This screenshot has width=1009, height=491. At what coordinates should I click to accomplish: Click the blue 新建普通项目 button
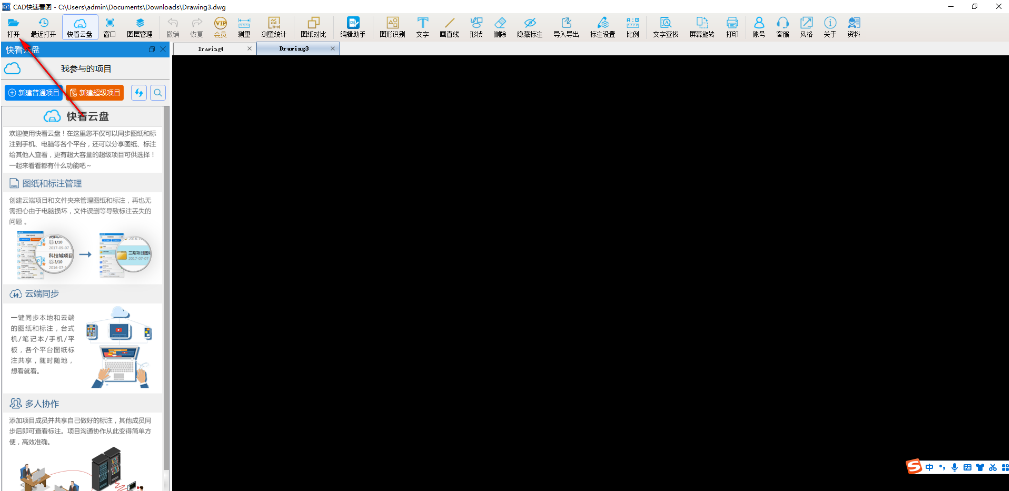pos(33,93)
